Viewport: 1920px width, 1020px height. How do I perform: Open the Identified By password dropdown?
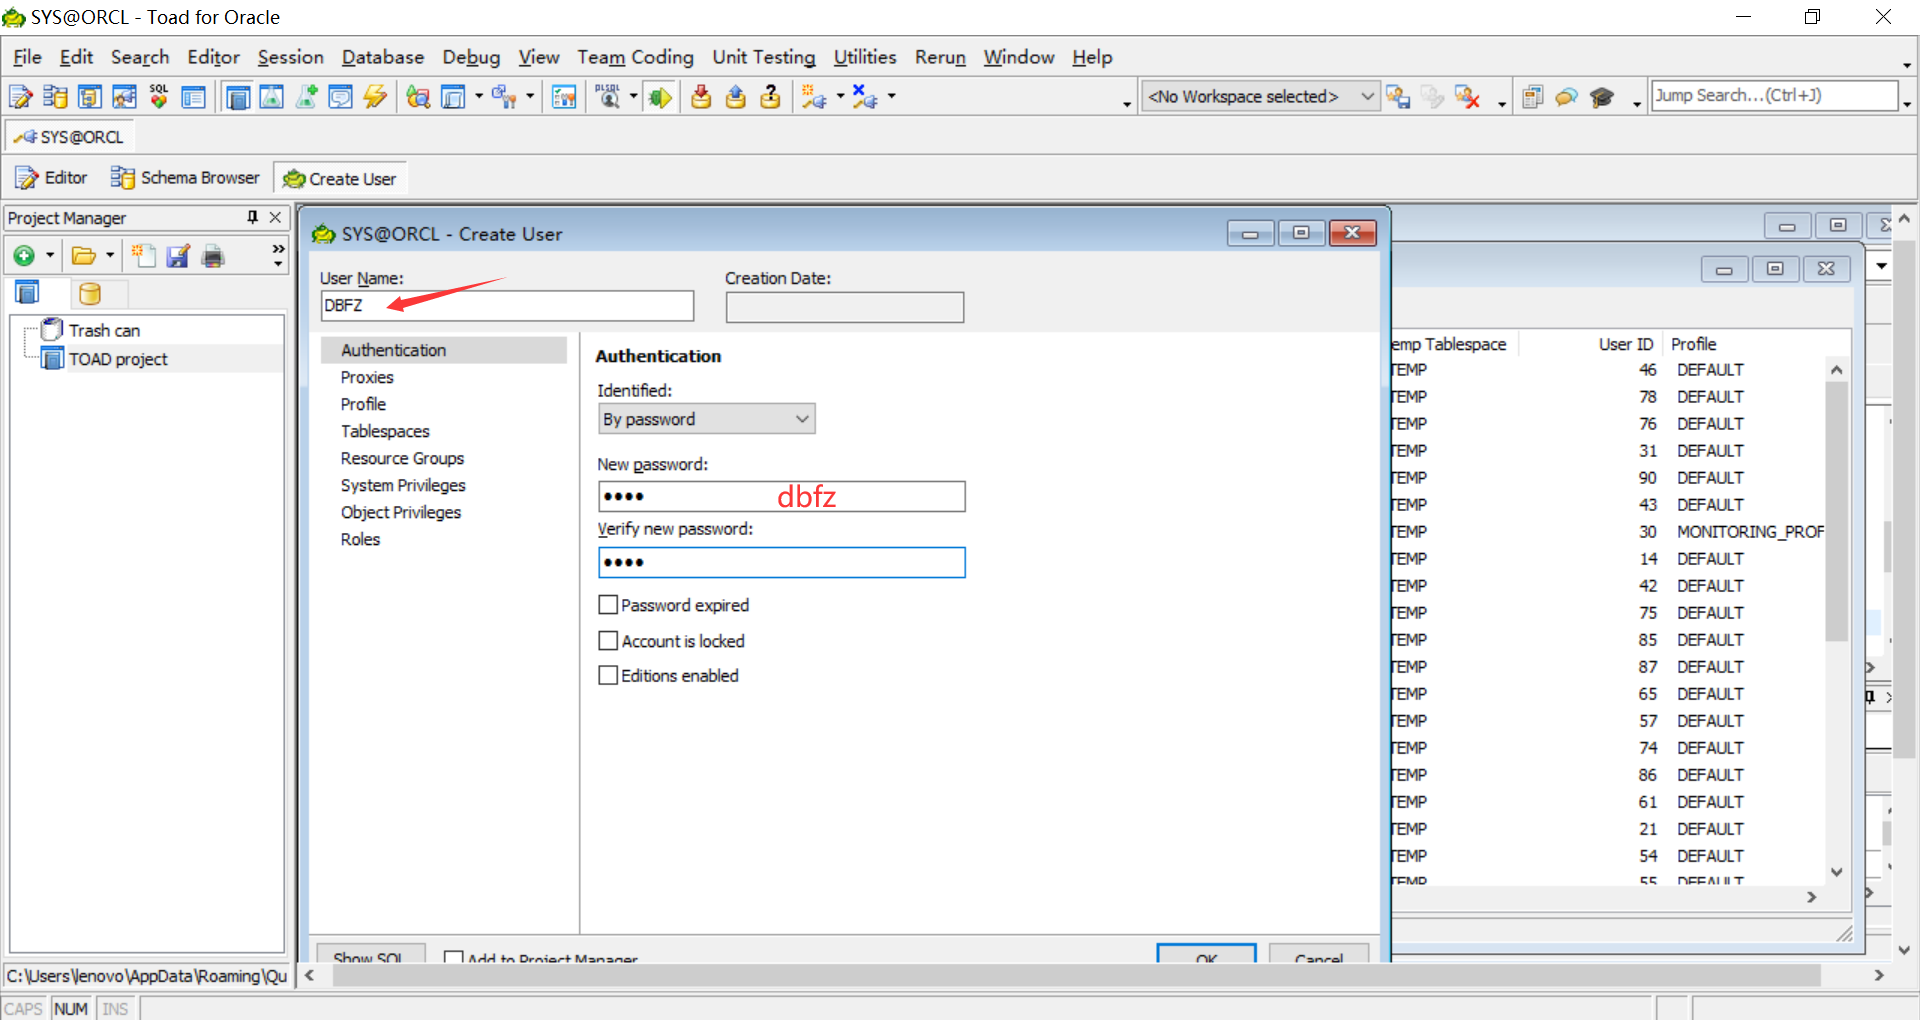pyautogui.click(x=706, y=419)
